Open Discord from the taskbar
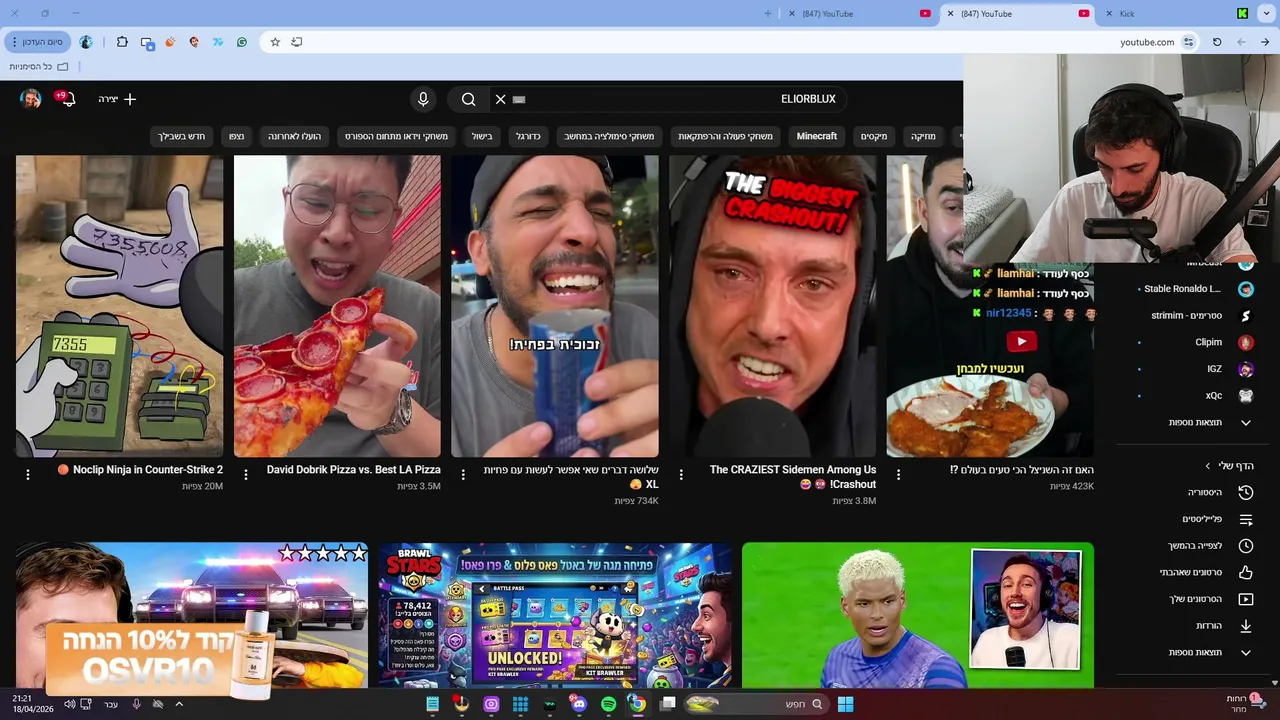The height and width of the screenshot is (720, 1280). click(x=579, y=704)
